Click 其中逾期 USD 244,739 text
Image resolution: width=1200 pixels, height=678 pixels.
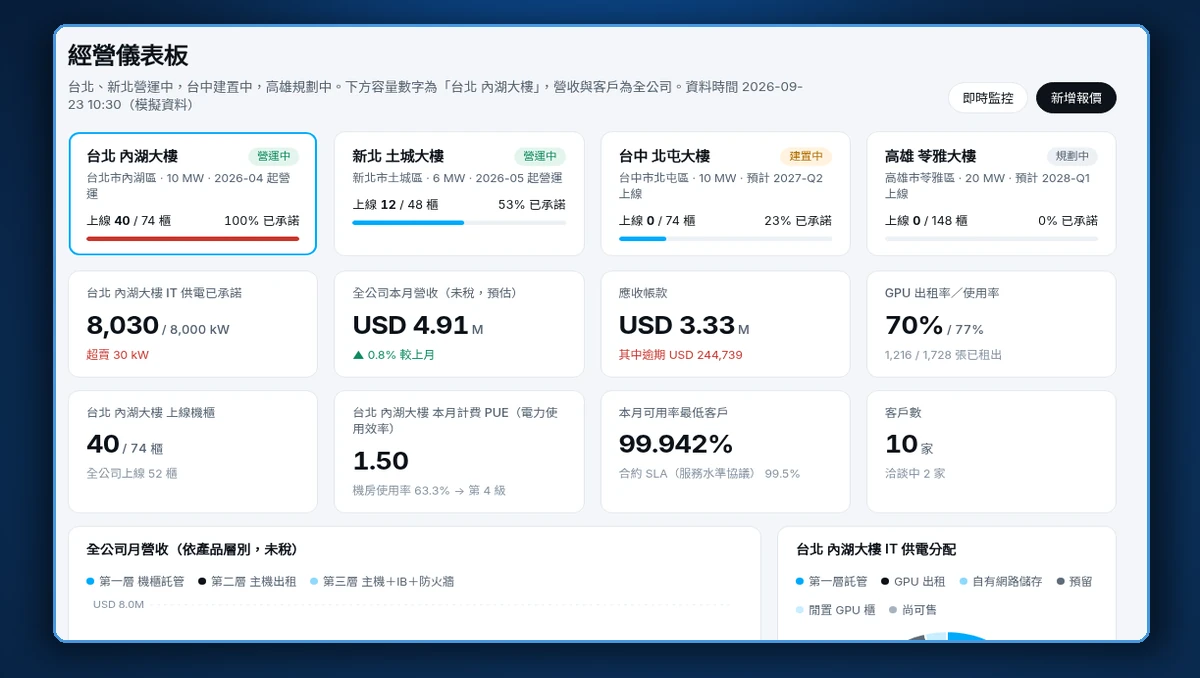tap(681, 355)
